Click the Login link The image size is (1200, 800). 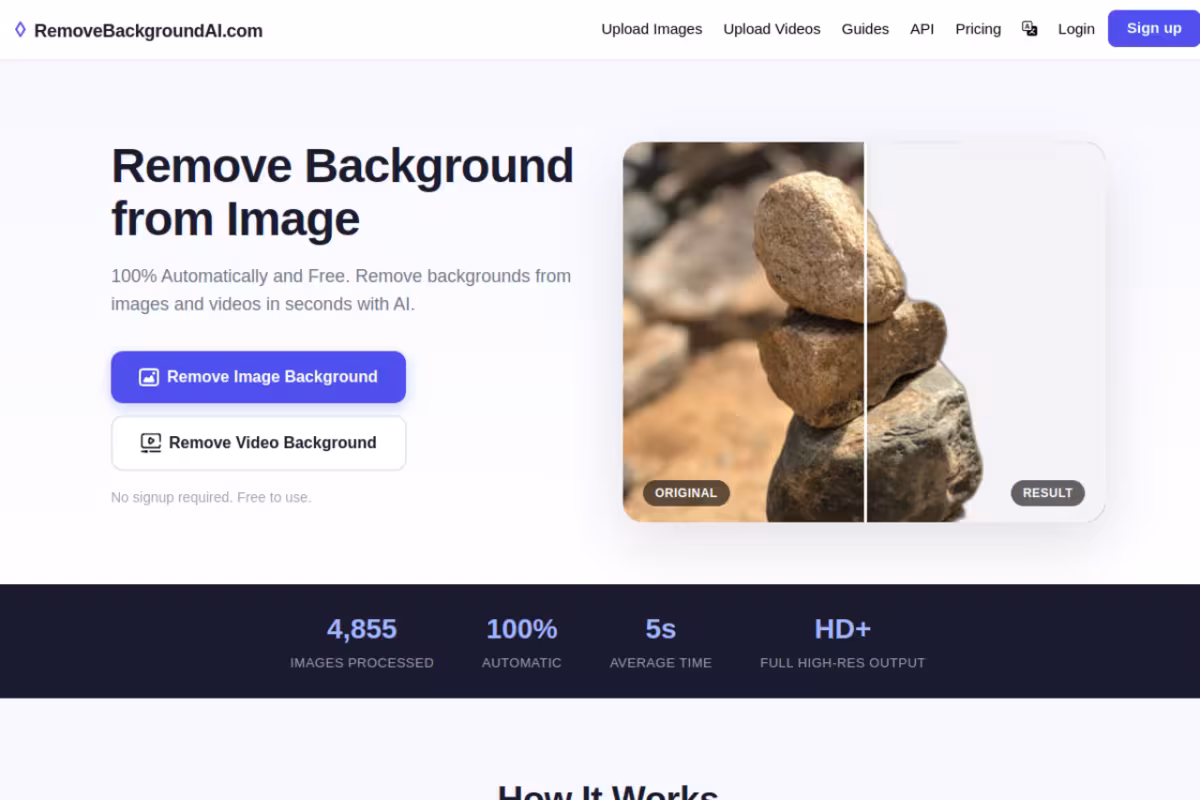pos(1076,29)
